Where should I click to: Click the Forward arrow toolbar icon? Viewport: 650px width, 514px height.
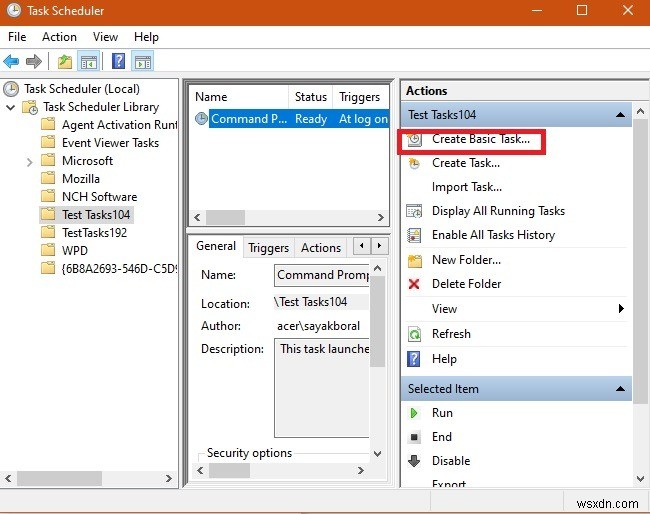coord(34,62)
